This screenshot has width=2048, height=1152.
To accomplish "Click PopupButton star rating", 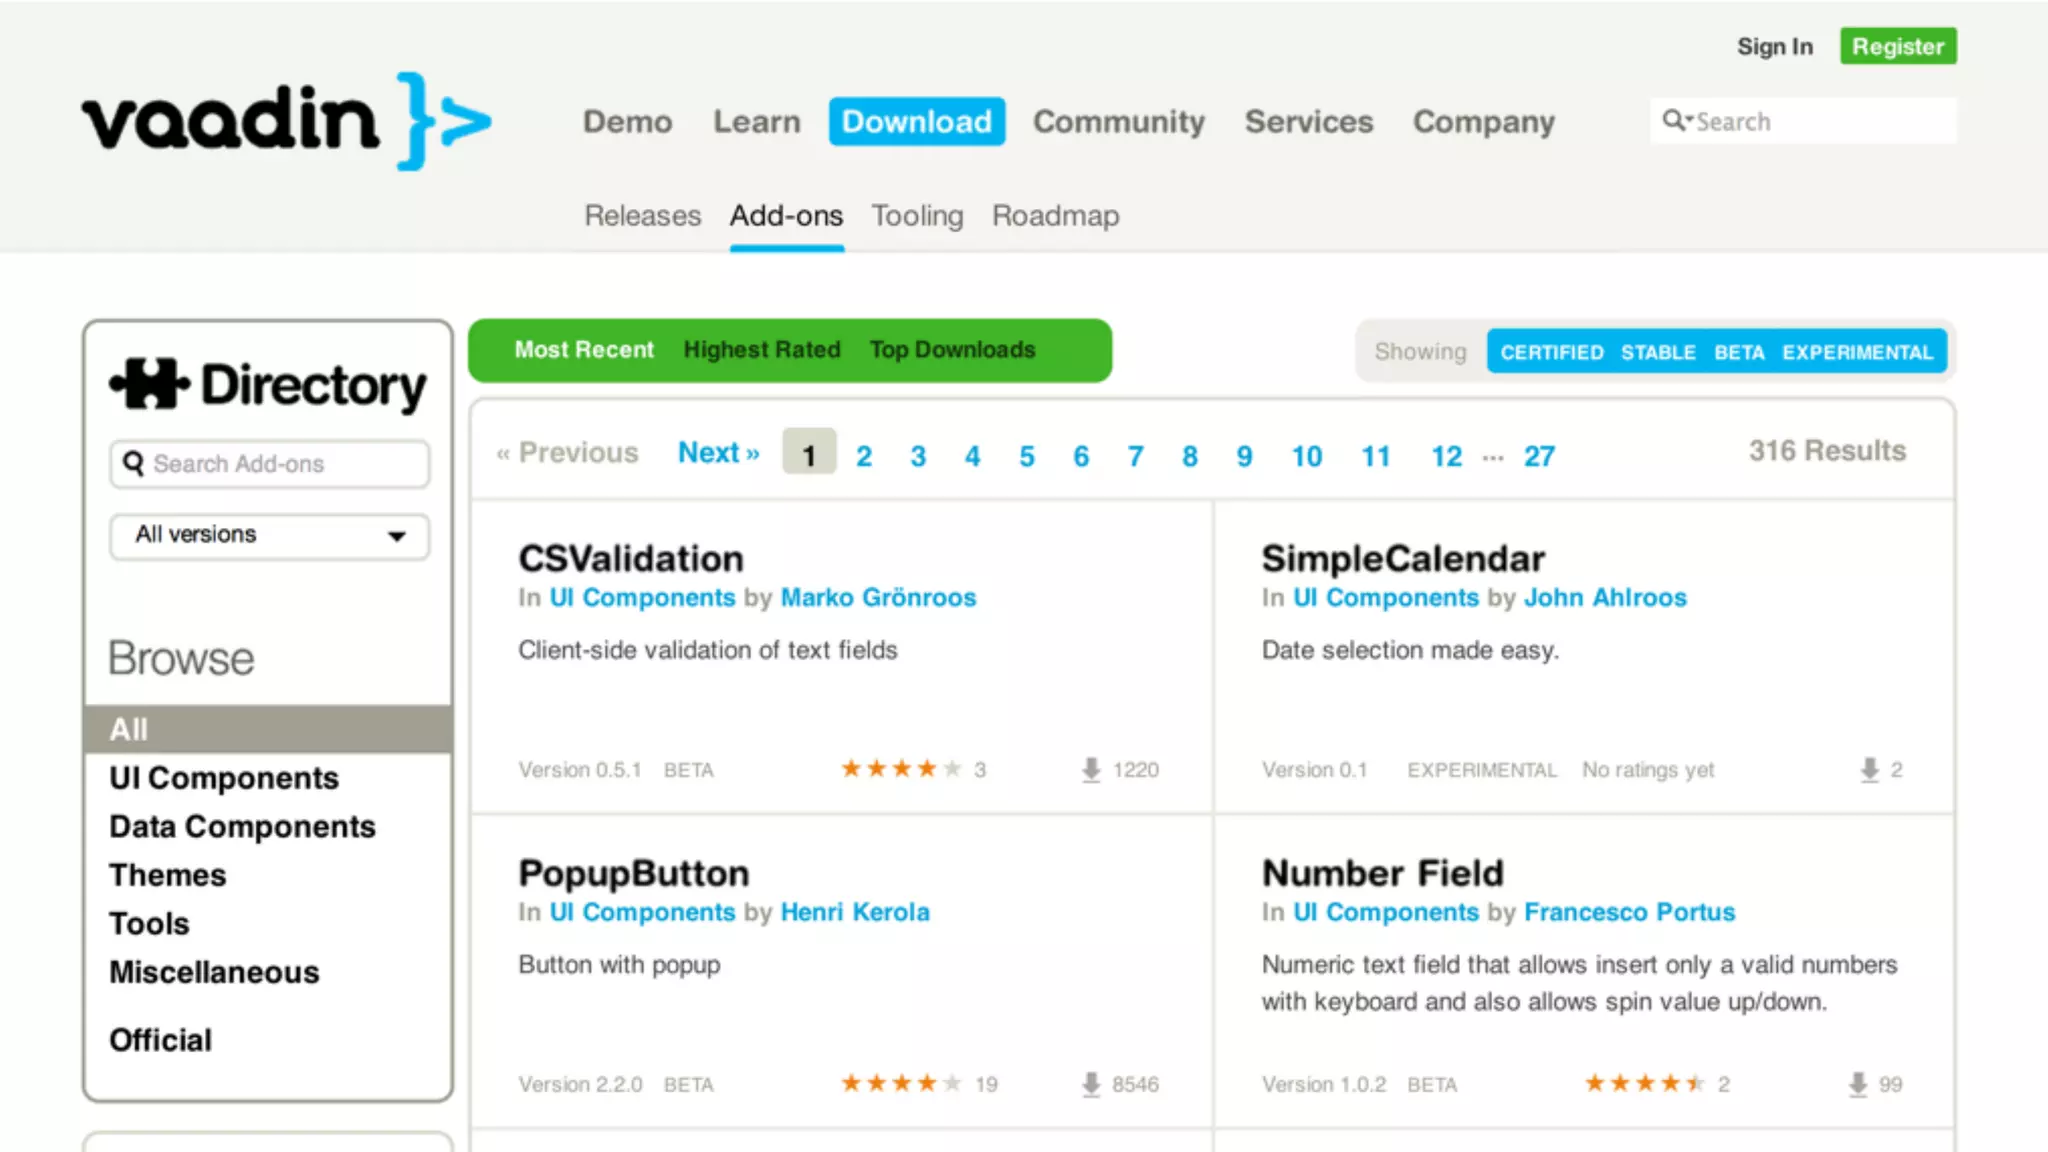I will pyautogui.click(x=901, y=1084).
